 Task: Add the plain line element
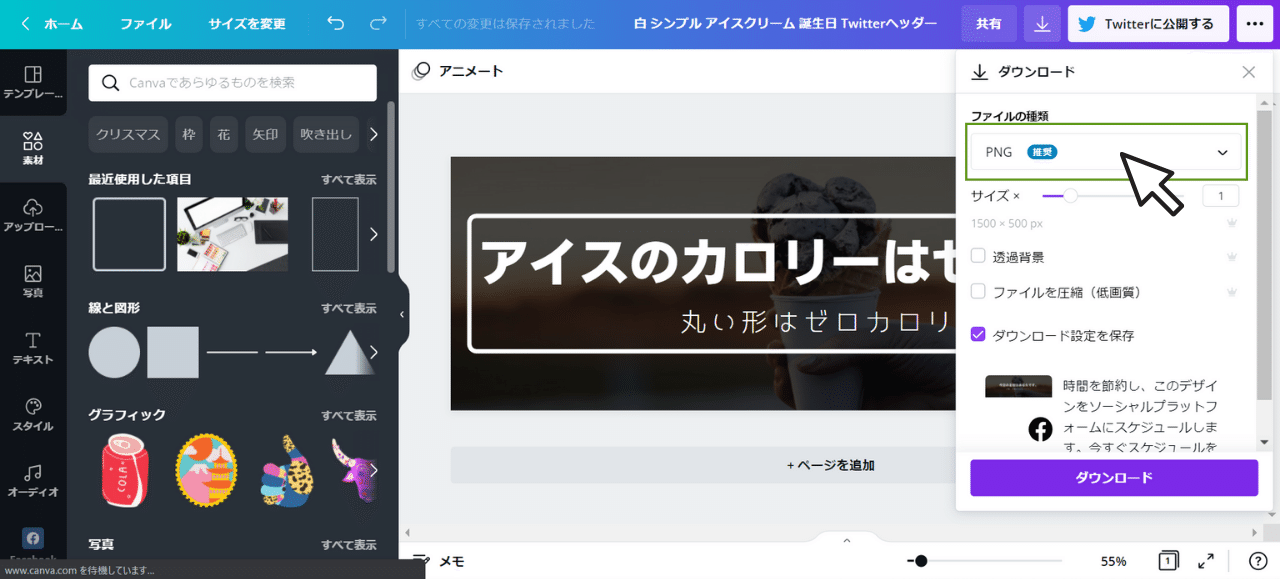(x=232, y=352)
